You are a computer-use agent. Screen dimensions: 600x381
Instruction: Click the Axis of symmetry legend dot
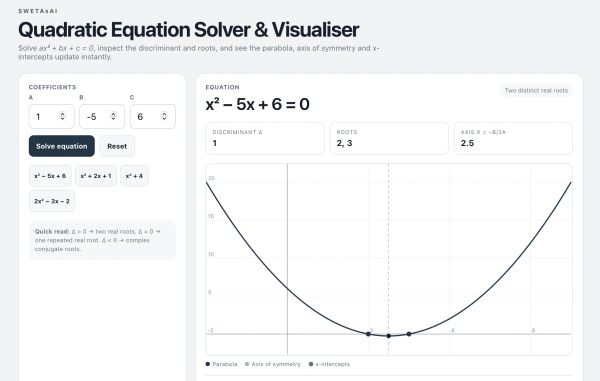point(247,364)
